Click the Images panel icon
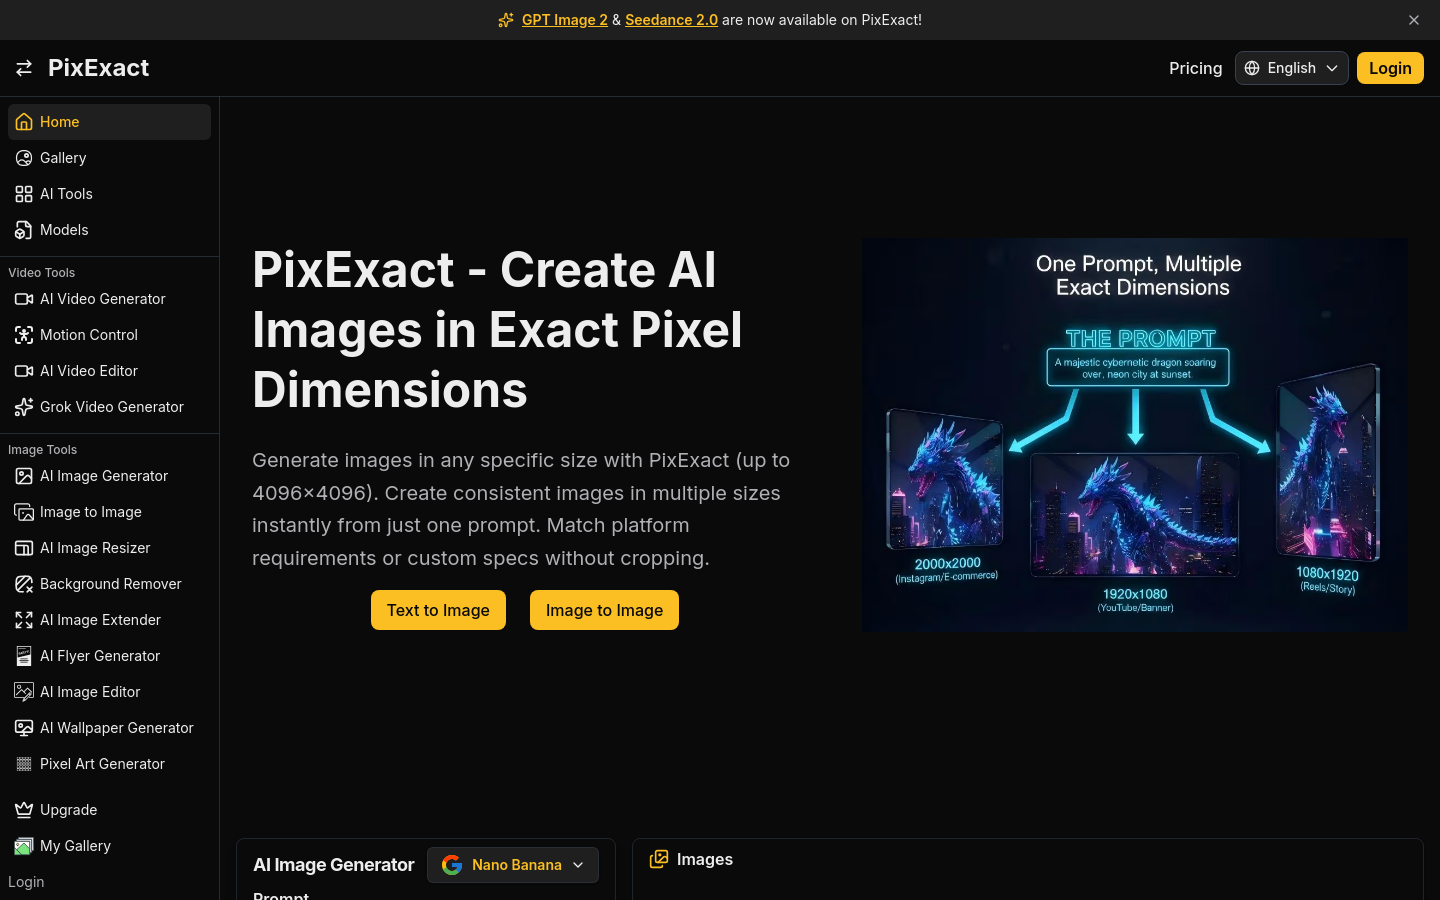Screen dimensions: 1440x900 click(x=659, y=859)
